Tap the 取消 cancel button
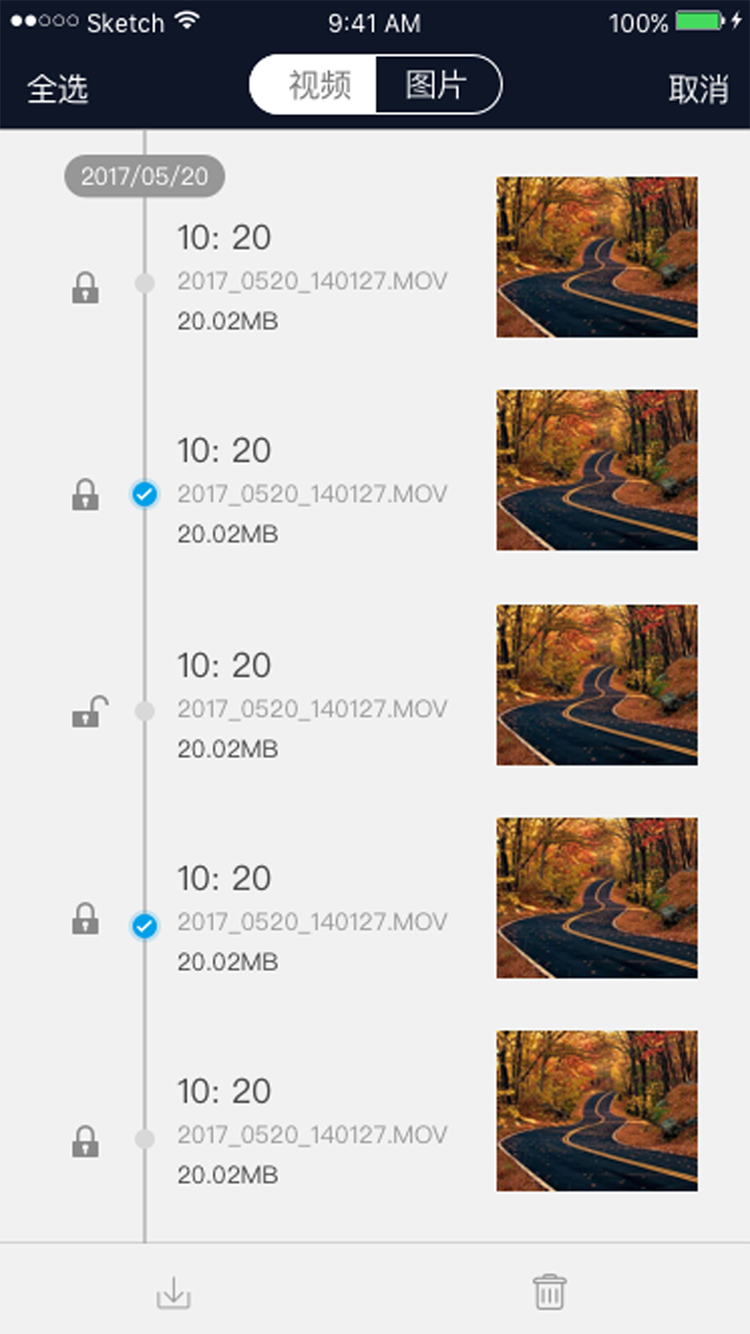The height and width of the screenshot is (1334, 750). (698, 89)
